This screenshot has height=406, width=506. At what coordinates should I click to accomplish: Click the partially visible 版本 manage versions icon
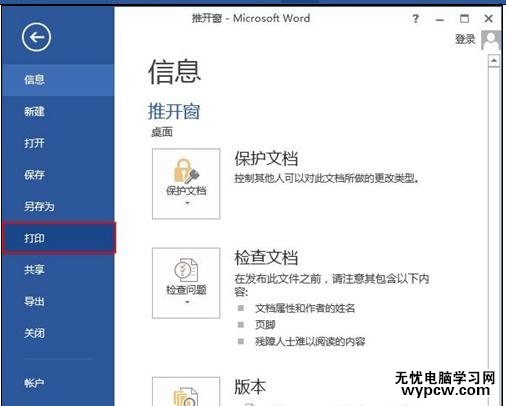pyautogui.click(x=186, y=392)
